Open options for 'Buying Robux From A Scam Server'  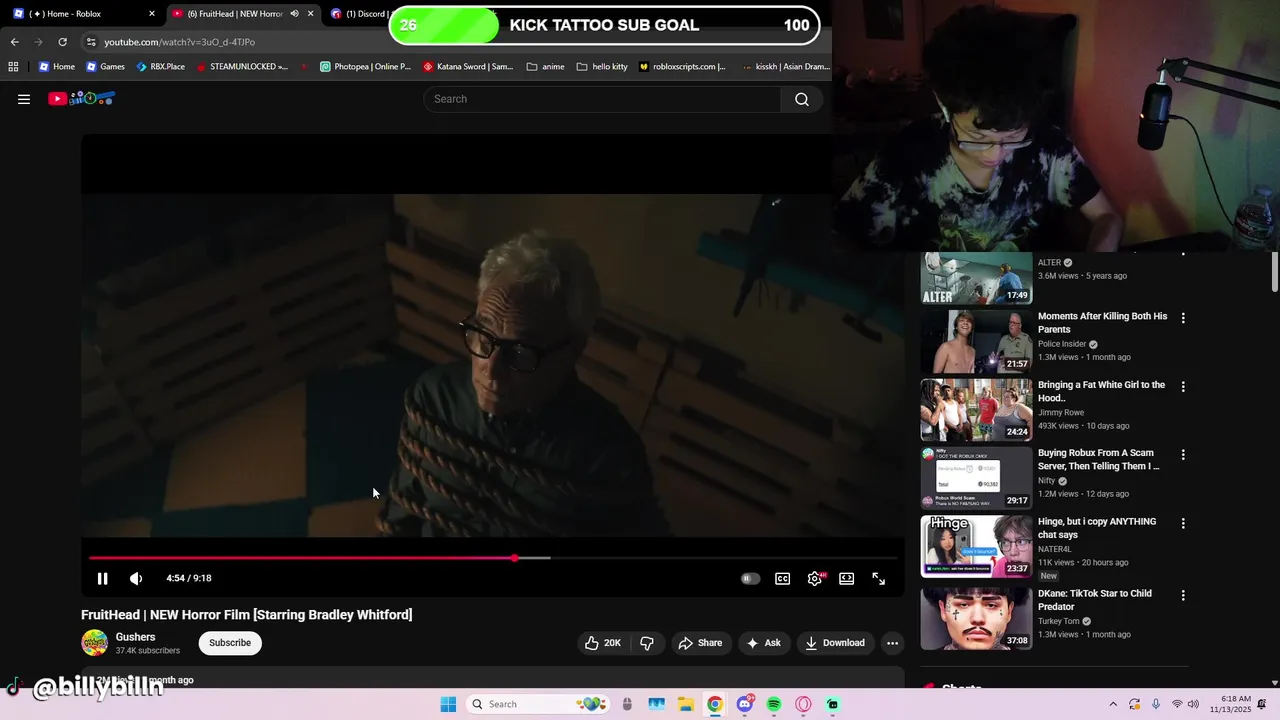click(1183, 454)
